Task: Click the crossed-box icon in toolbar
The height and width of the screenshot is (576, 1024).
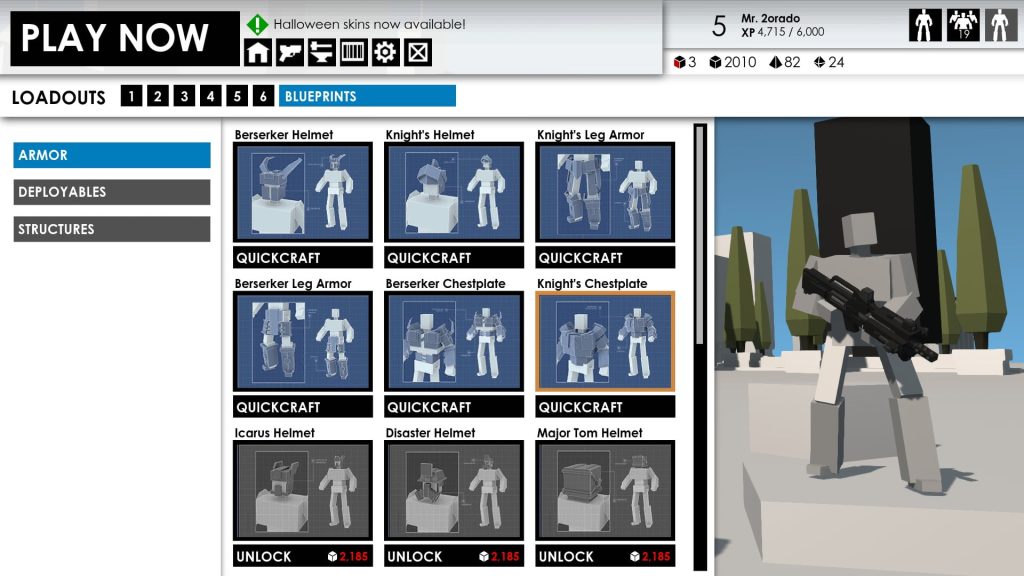Action: [418, 52]
